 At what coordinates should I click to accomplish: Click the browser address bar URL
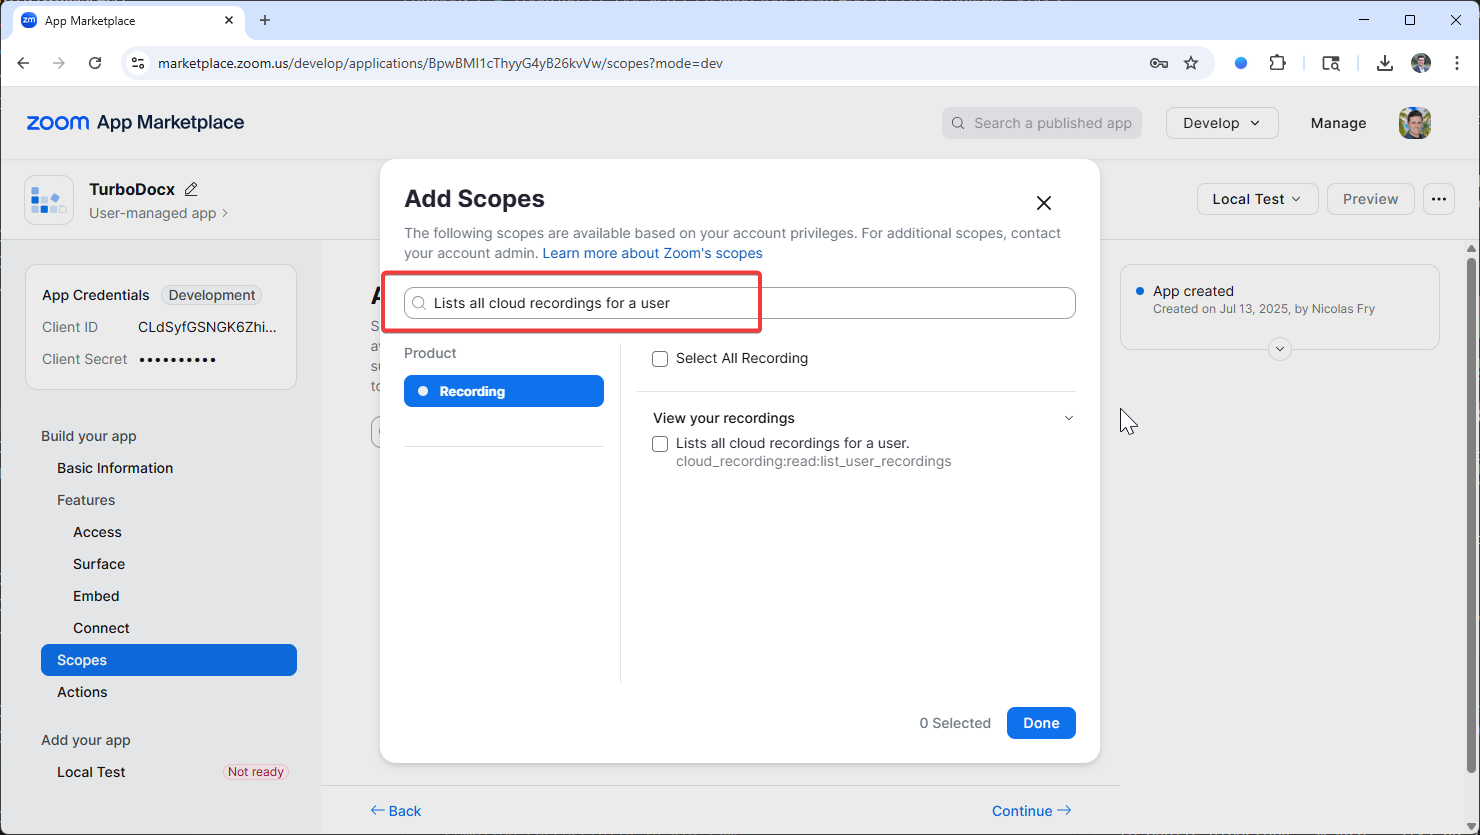click(x=440, y=63)
